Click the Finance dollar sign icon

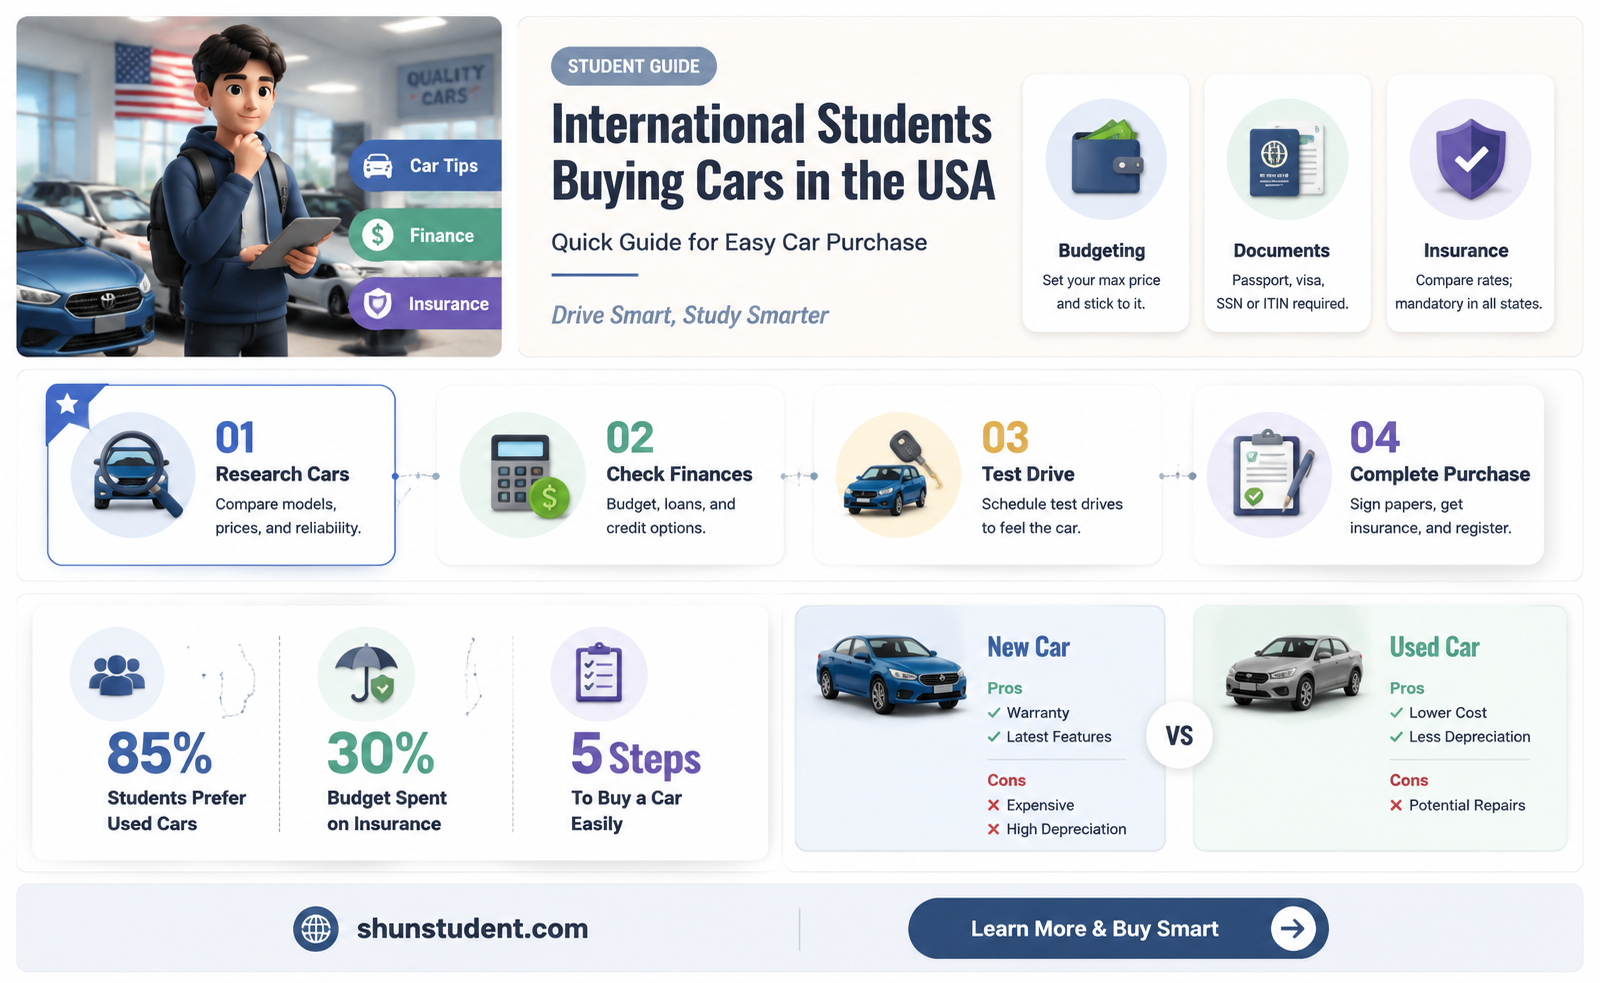(x=377, y=235)
